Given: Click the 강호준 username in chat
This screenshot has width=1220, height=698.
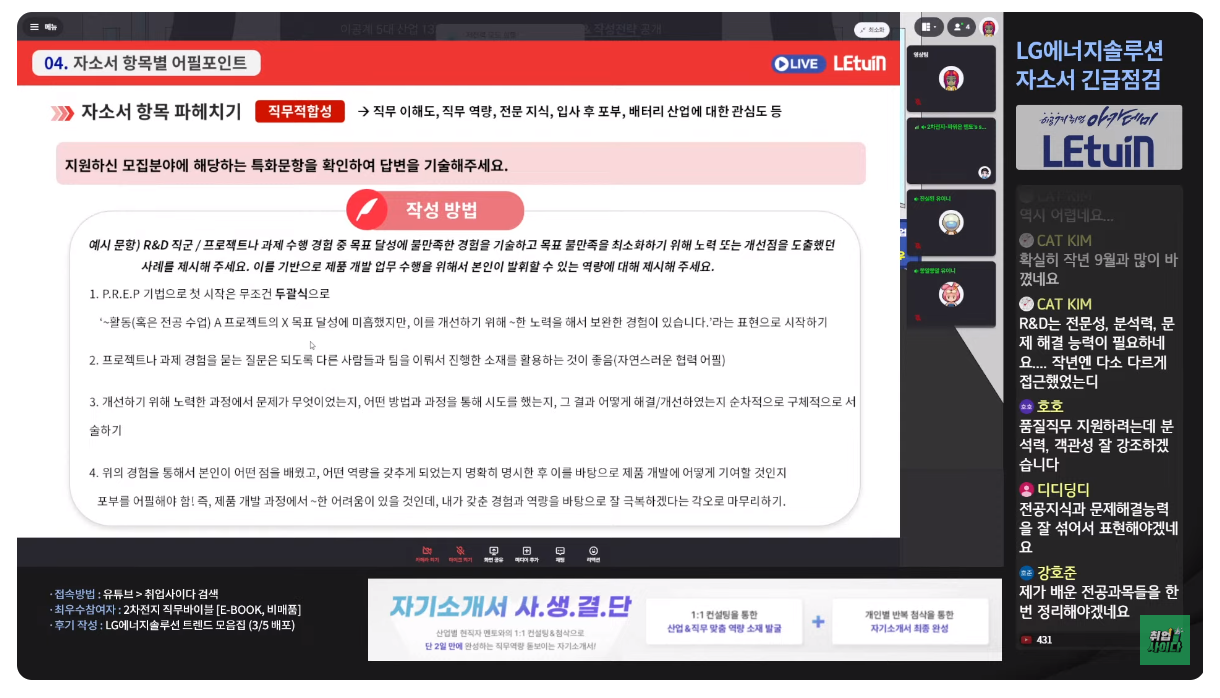Looking at the screenshot, I should click(x=1057, y=573).
